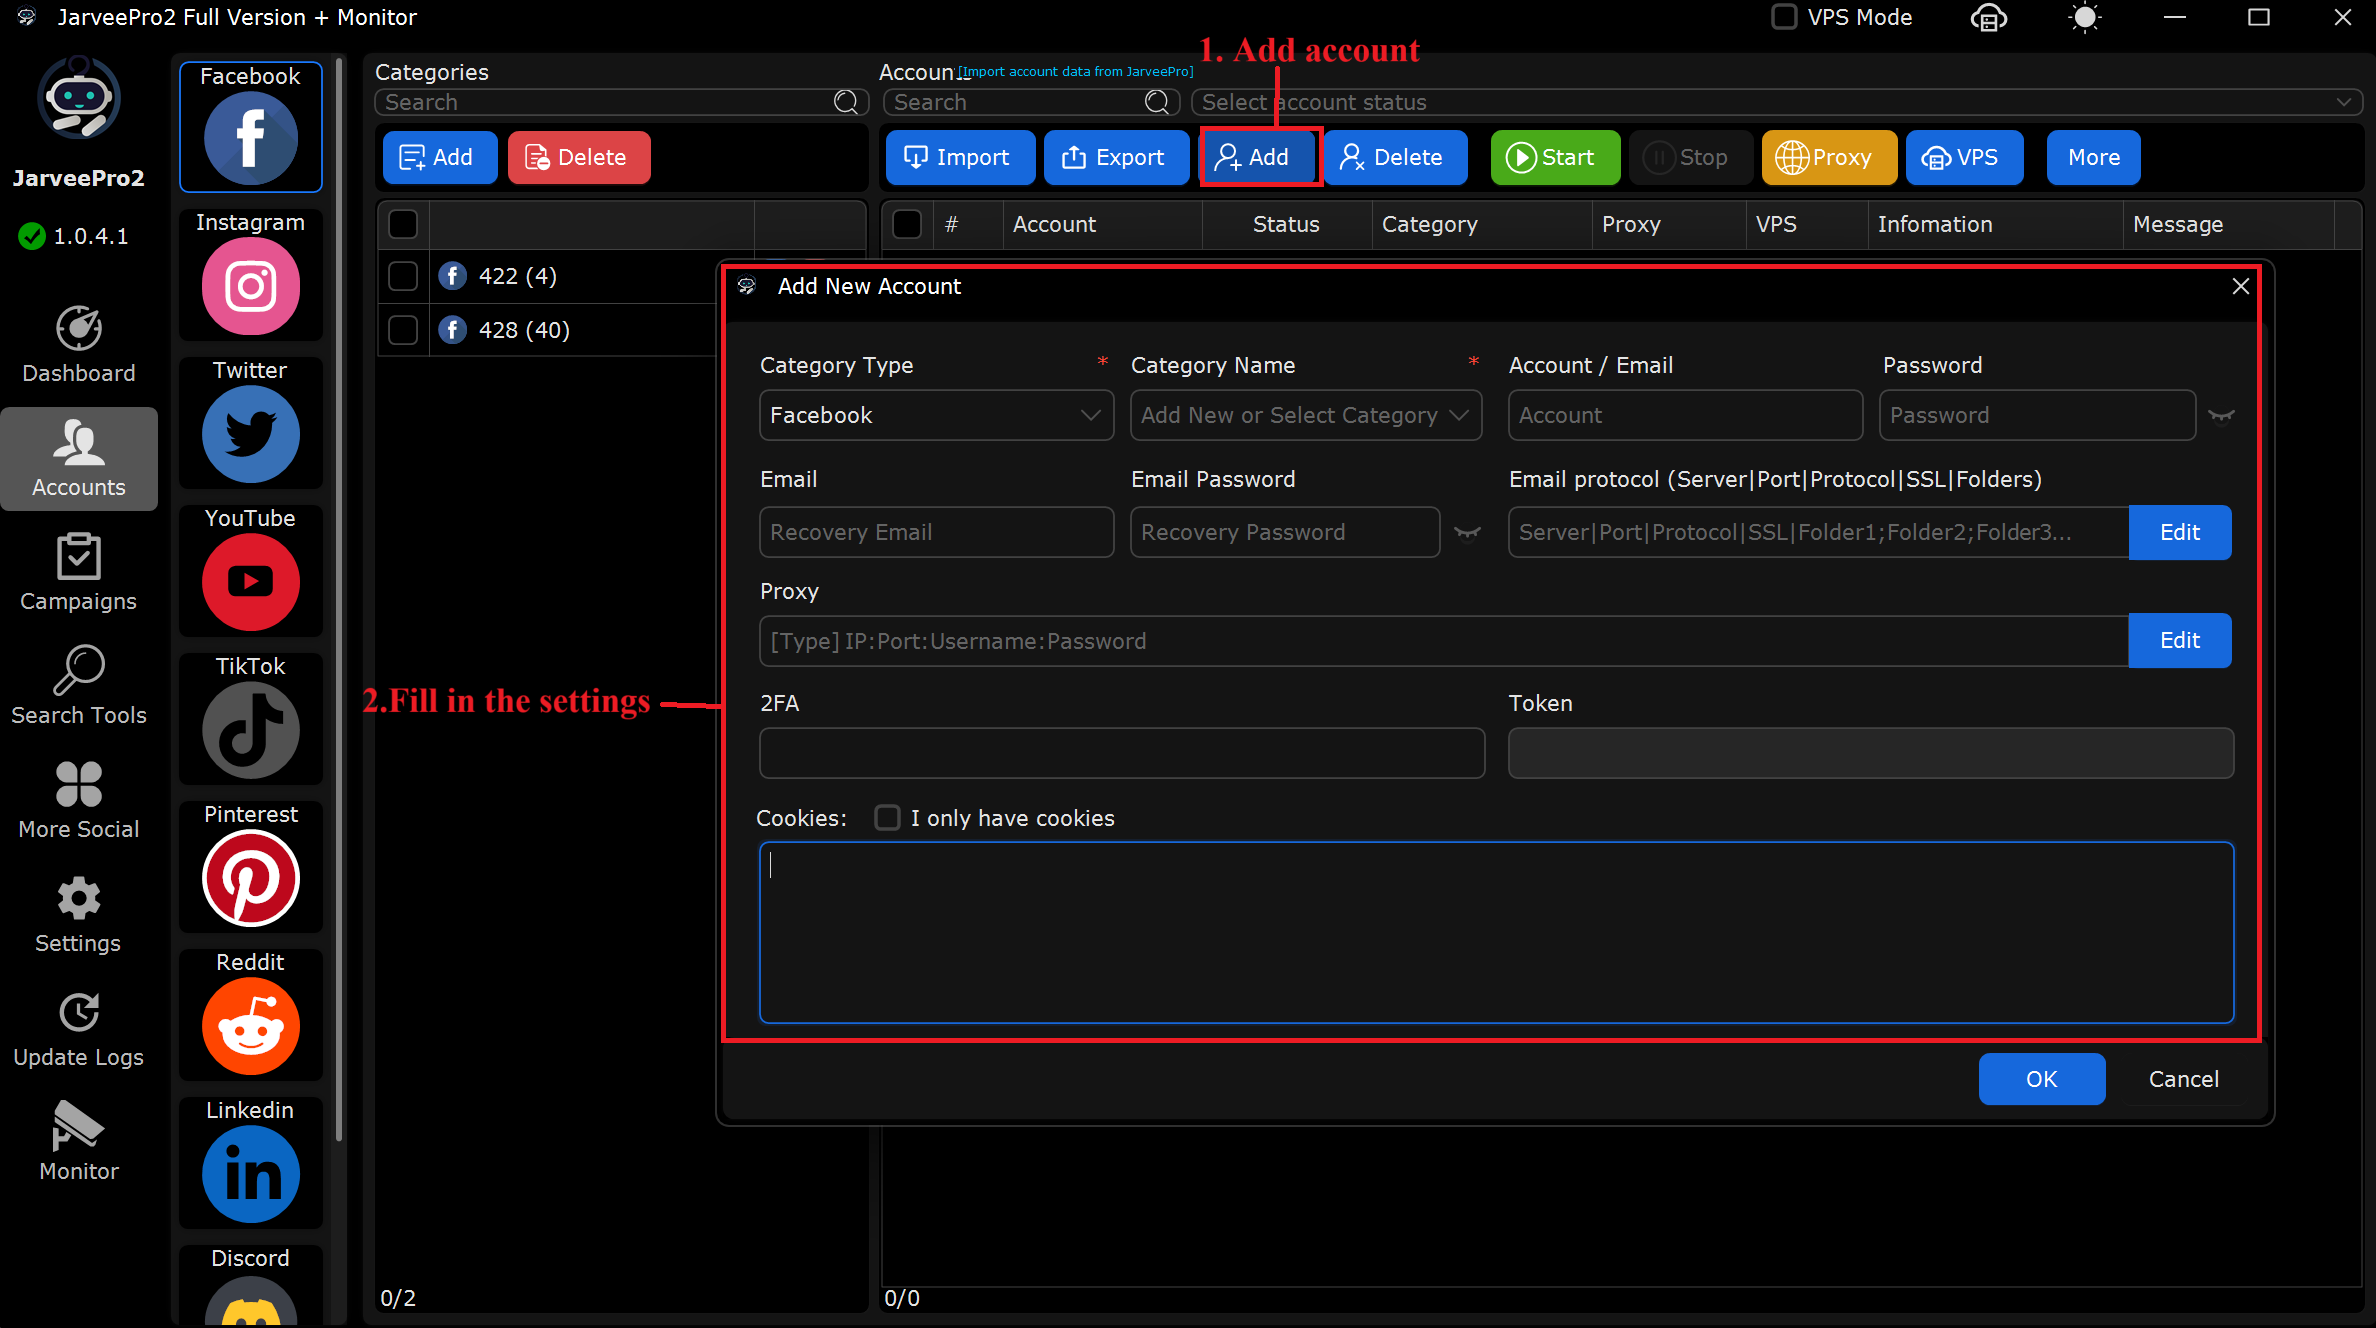Click the cloud VPS icon in title bar
The width and height of the screenshot is (2376, 1328).
click(x=1988, y=18)
